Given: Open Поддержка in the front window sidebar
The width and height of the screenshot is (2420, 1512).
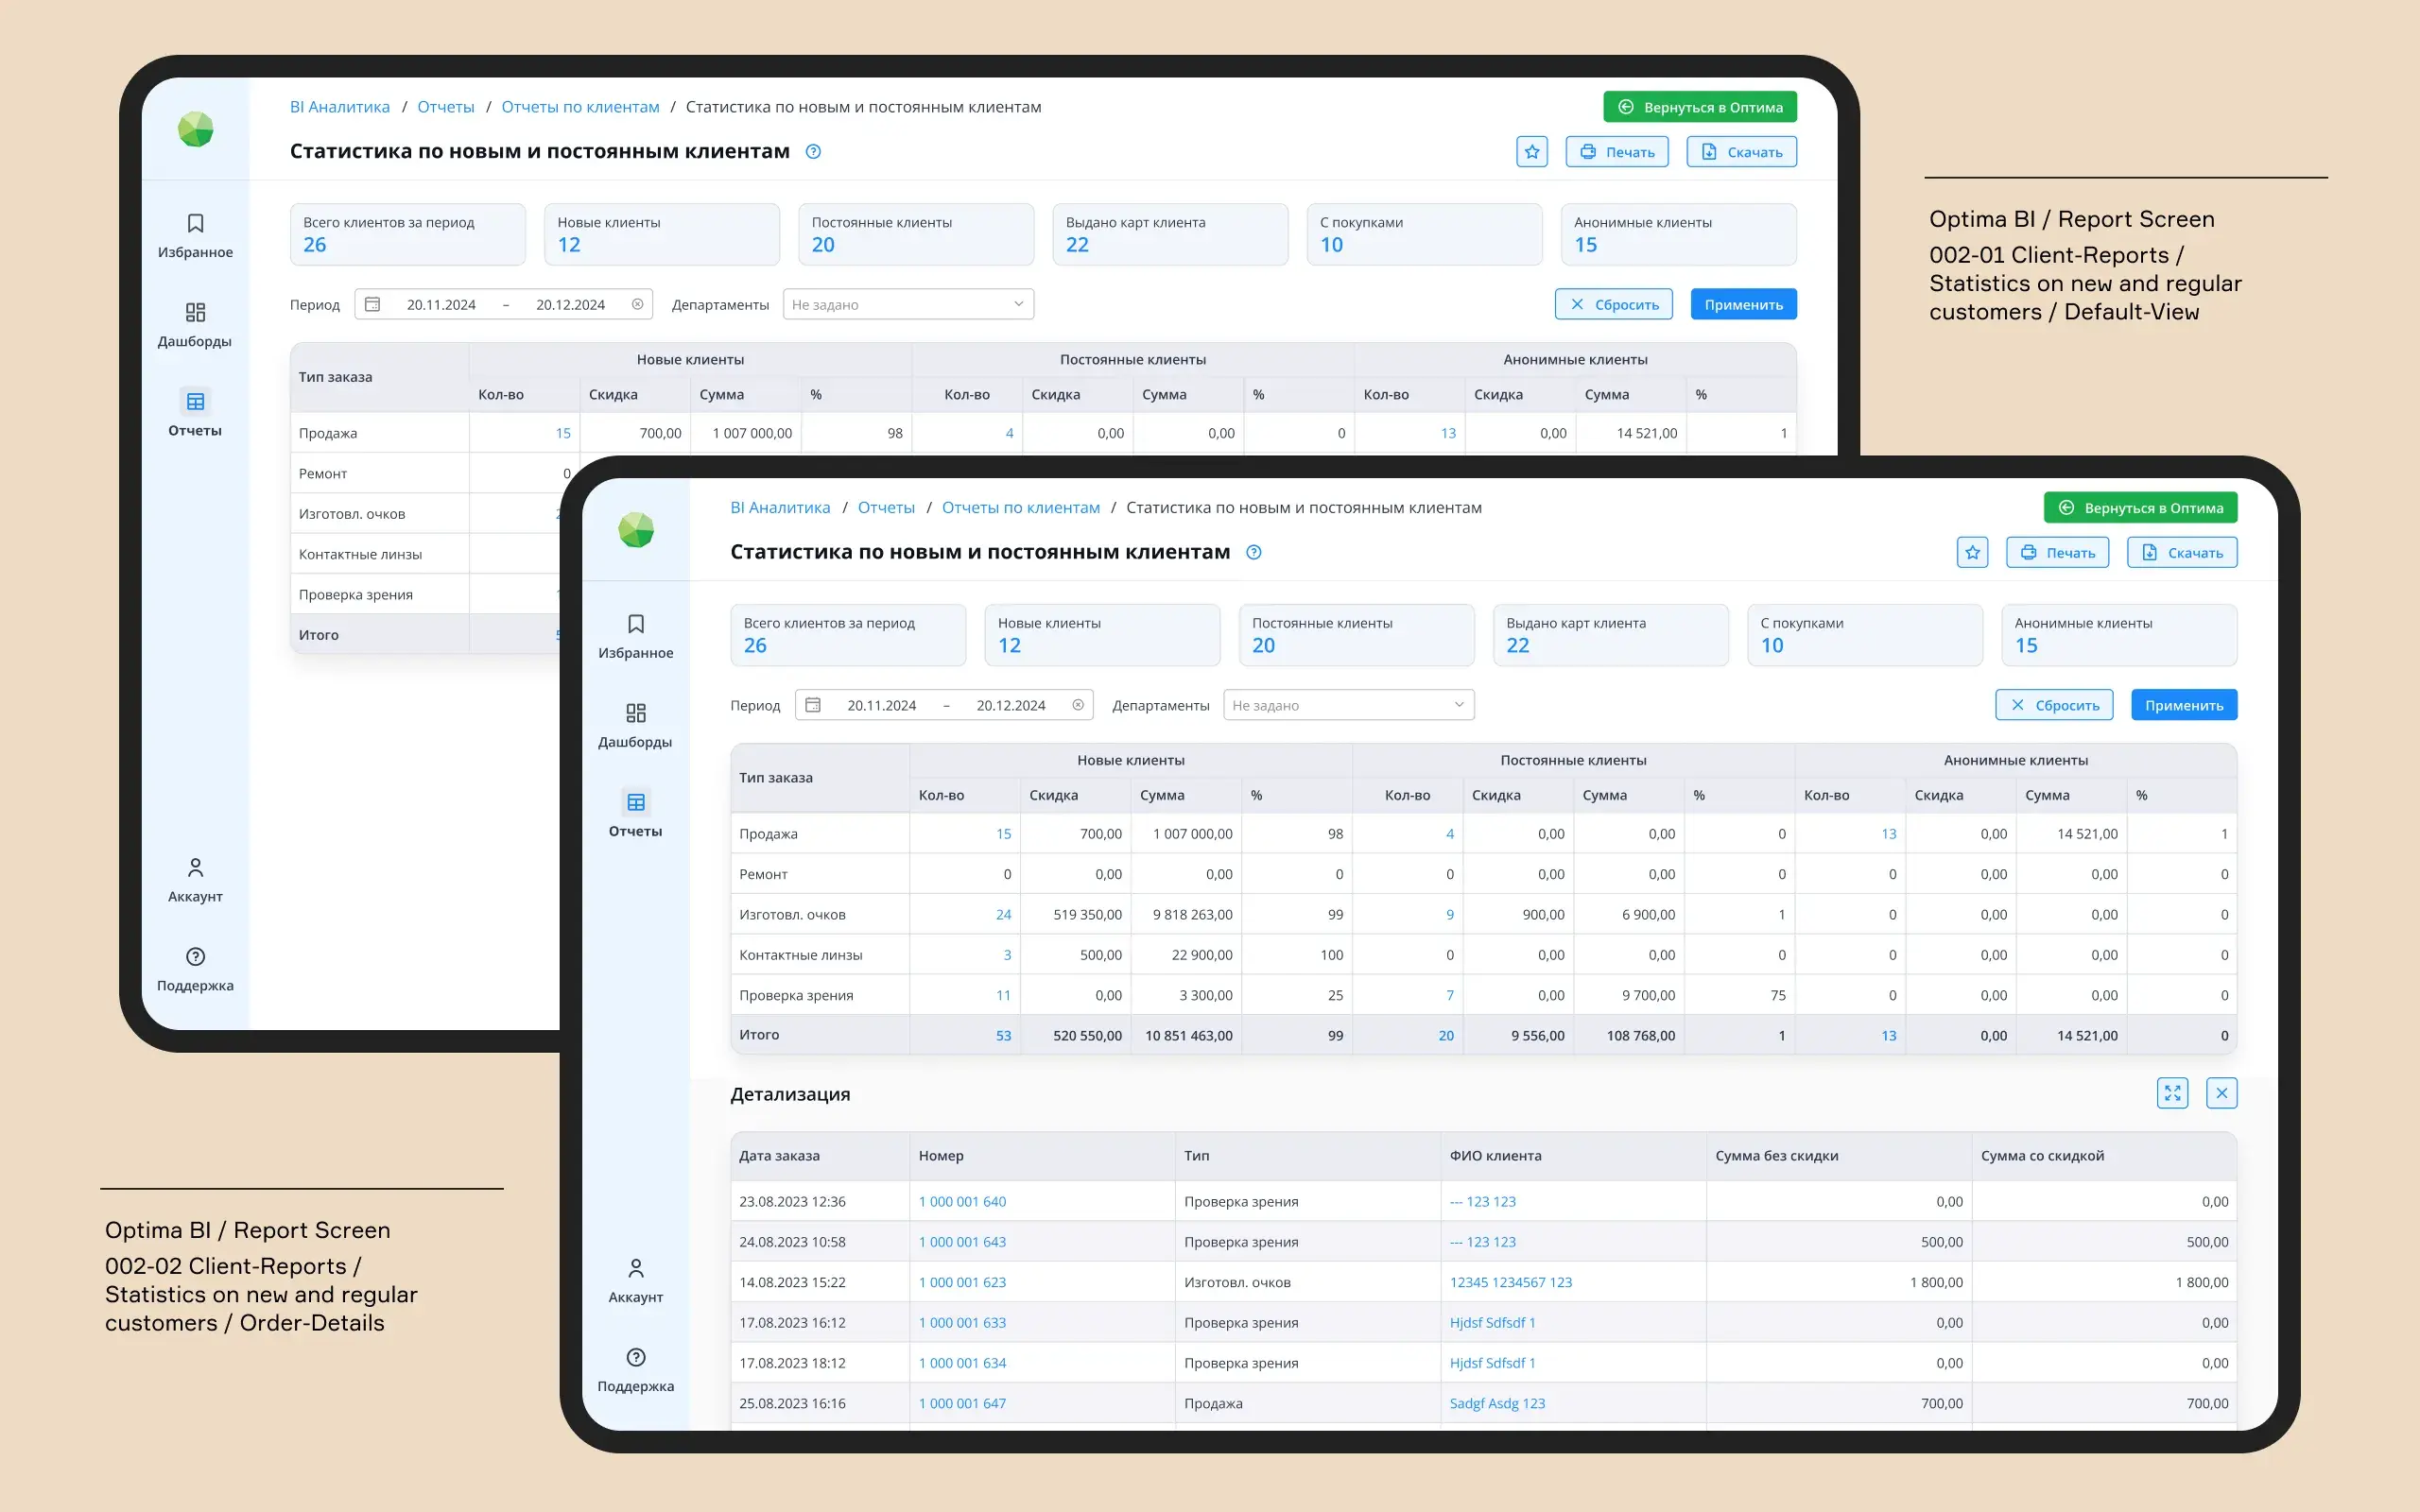Looking at the screenshot, I should point(635,1370).
